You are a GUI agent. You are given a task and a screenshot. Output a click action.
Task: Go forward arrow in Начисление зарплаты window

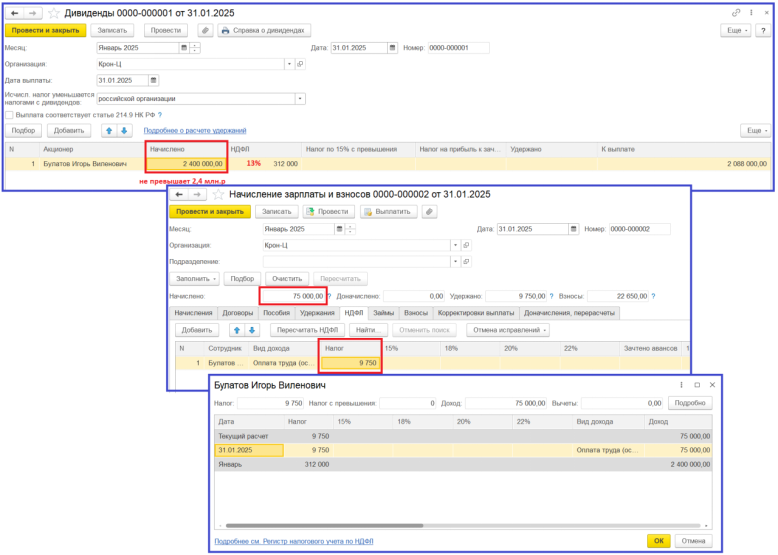pyautogui.click(x=197, y=194)
